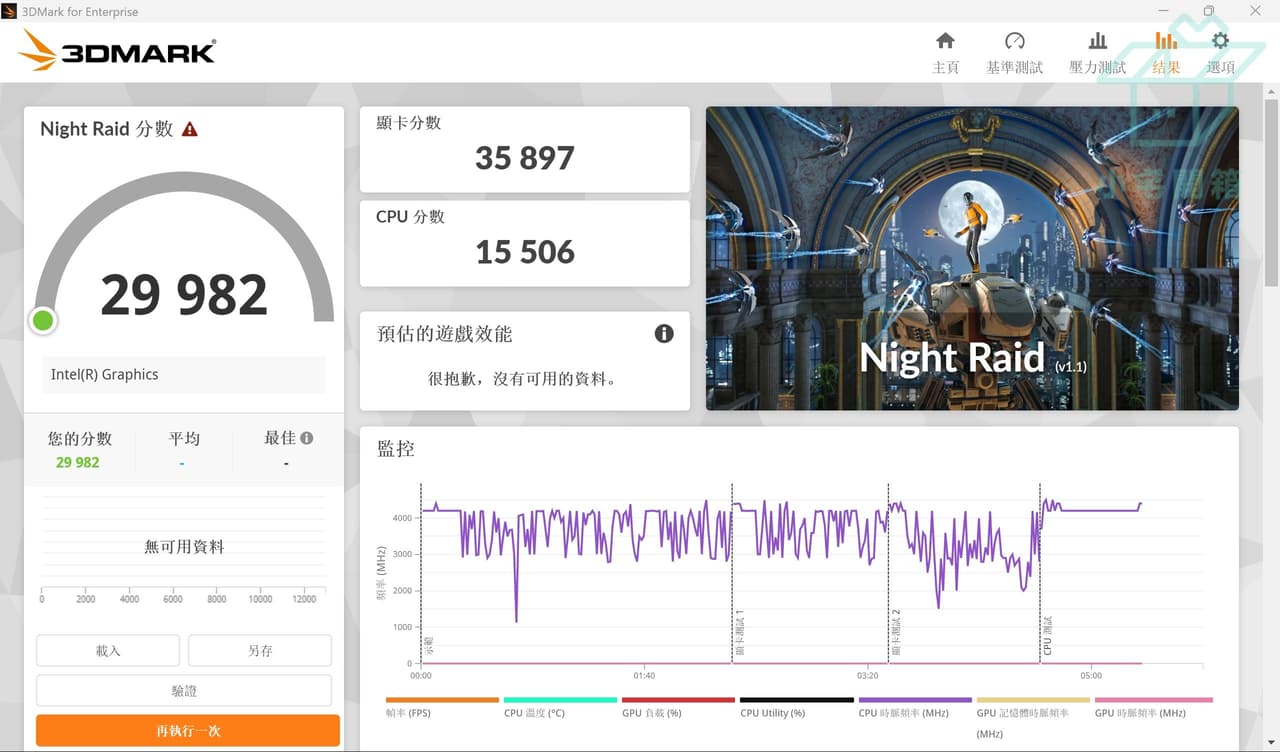Image resolution: width=1280 pixels, height=752 pixels.
Task: Click the info icon in 預估的遊戲效能
Action: tap(664, 334)
